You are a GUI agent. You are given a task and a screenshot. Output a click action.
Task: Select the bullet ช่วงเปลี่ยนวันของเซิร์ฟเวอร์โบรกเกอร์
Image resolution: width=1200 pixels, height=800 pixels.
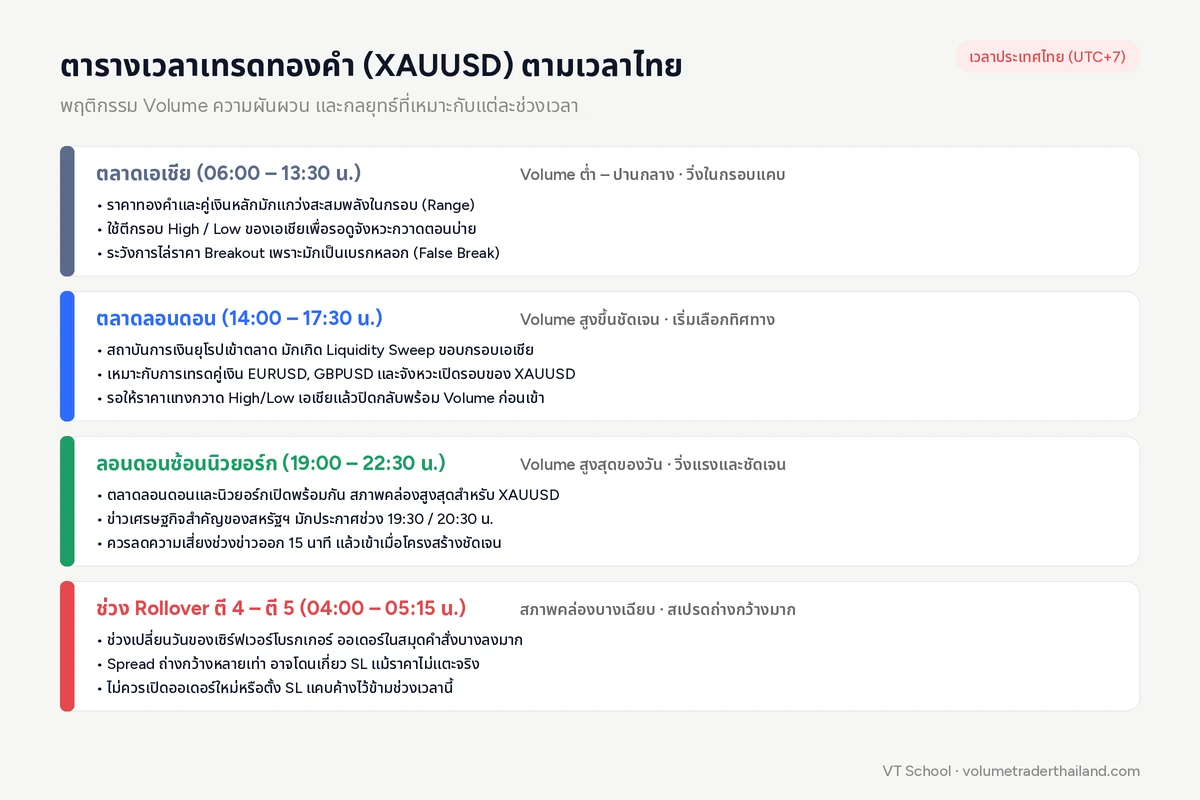point(310,640)
